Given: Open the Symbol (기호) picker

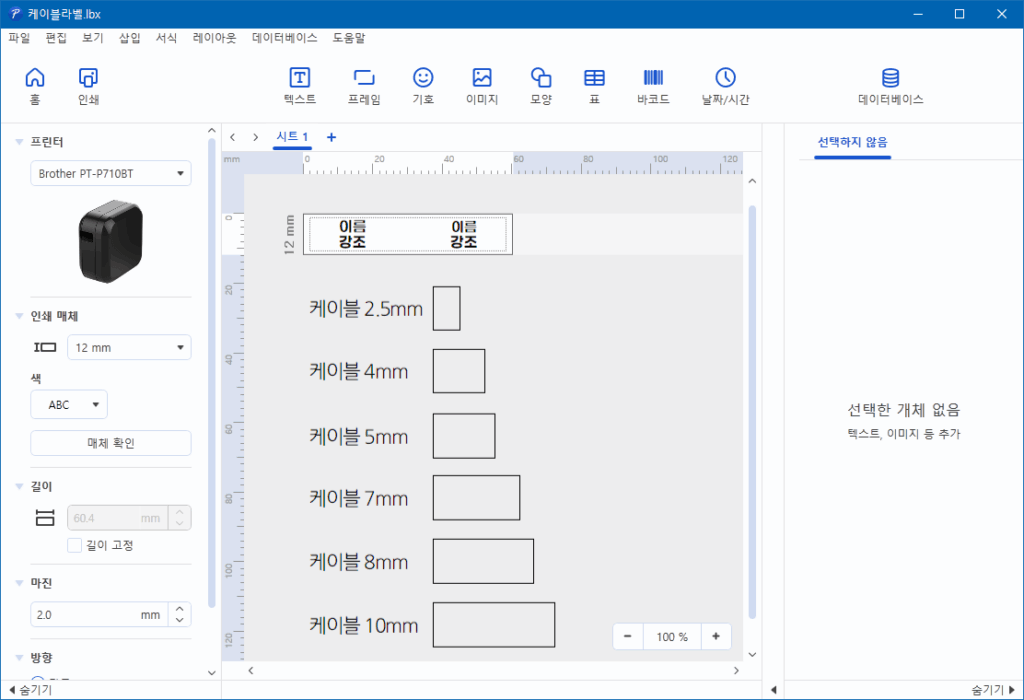Looking at the screenshot, I should 423,79.
